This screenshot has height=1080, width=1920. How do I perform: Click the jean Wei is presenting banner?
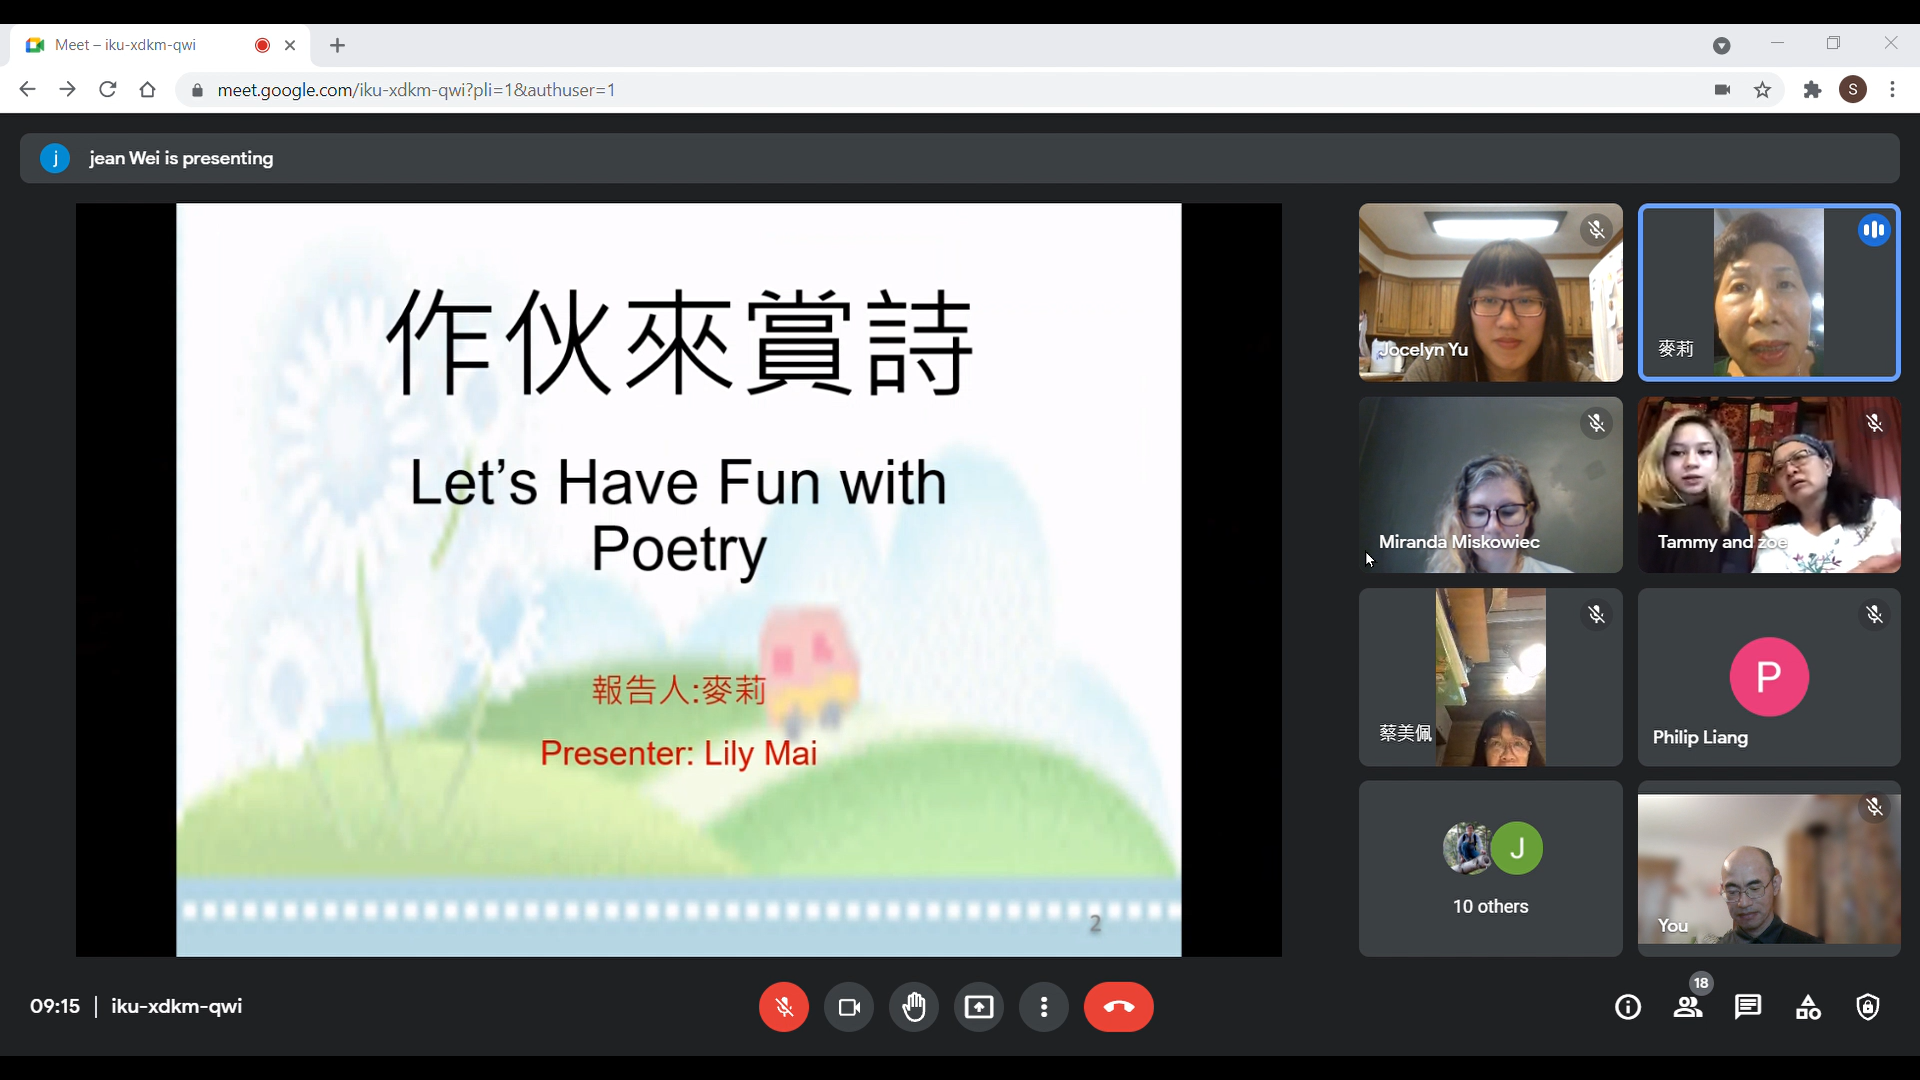(180, 158)
